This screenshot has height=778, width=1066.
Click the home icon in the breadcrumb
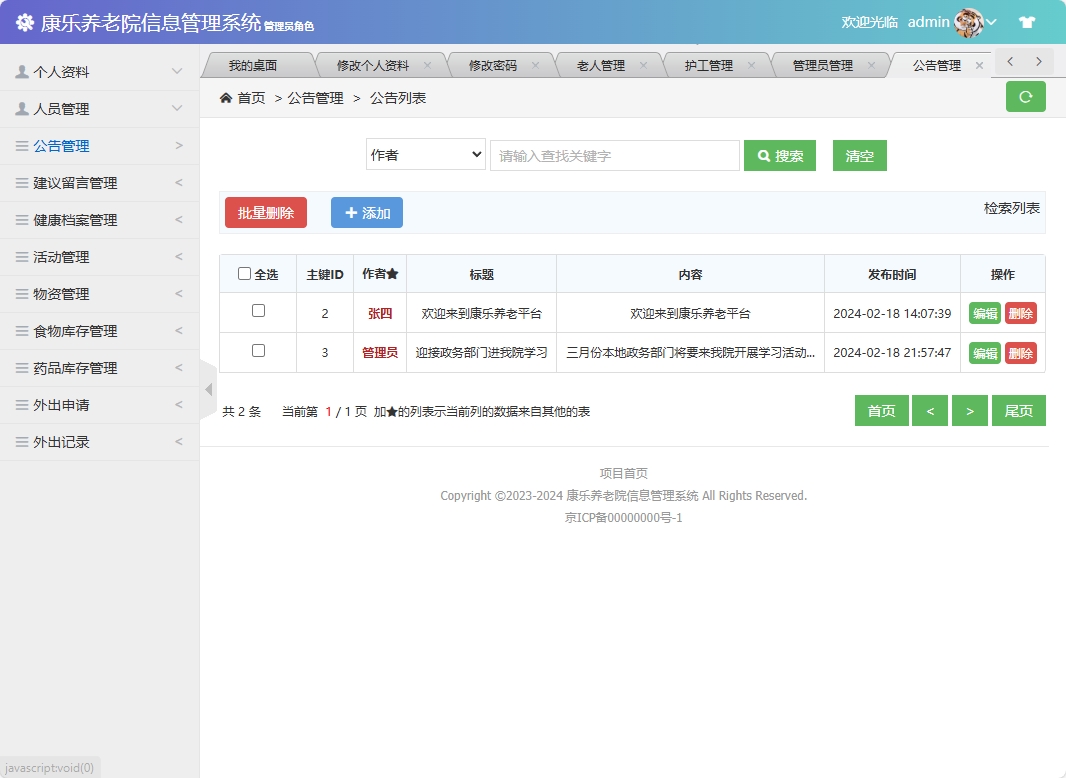click(228, 98)
